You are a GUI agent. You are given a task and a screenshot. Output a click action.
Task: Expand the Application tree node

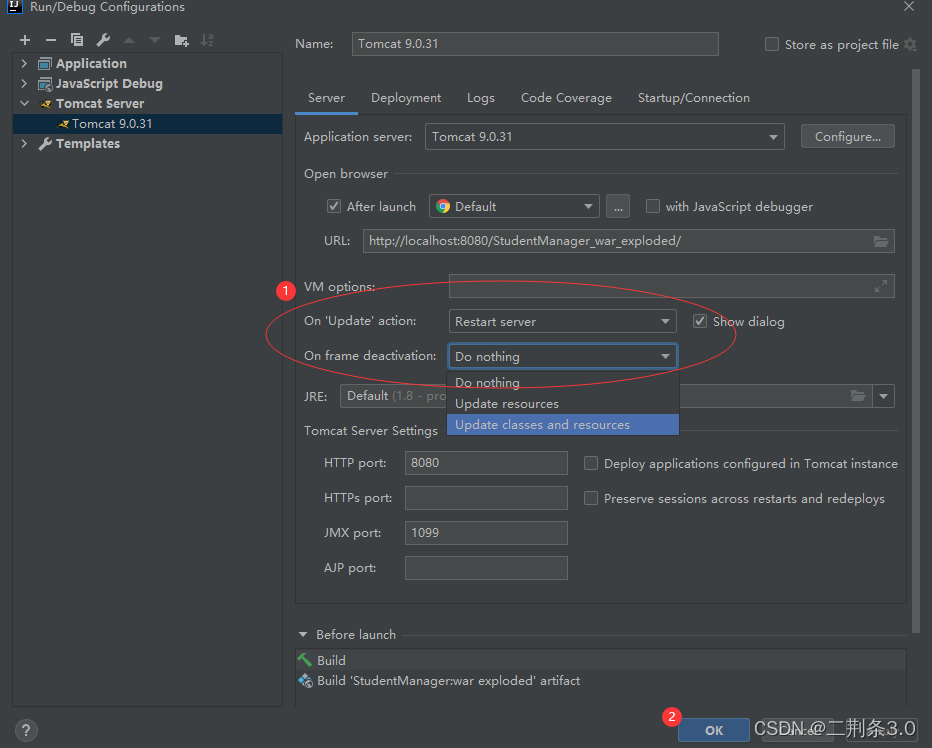[24, 63]
